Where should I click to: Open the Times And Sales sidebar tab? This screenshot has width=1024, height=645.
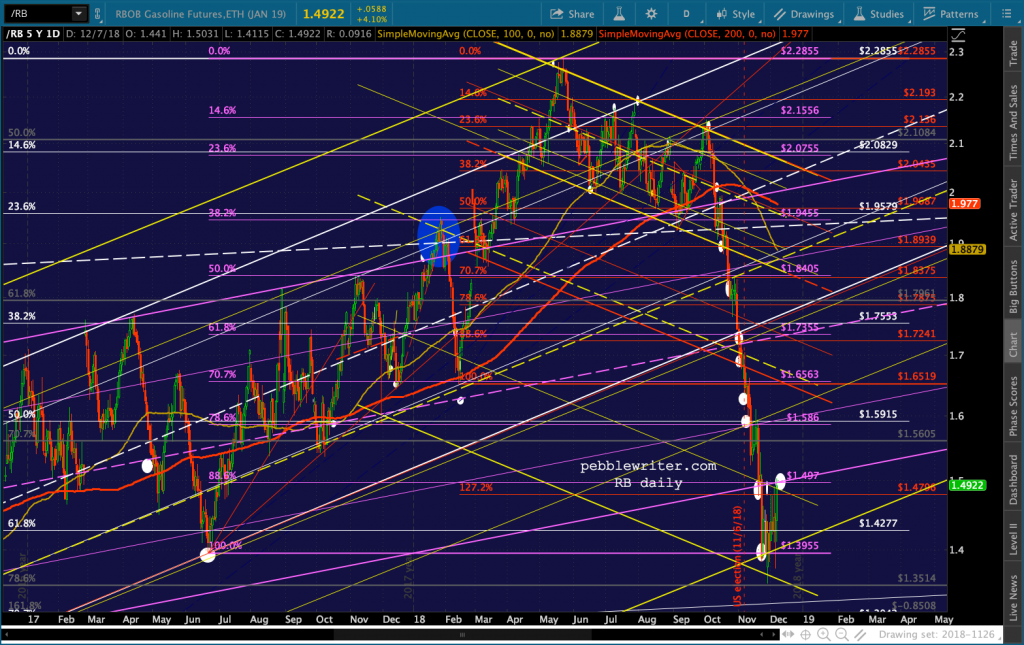tap(1013, 123)
